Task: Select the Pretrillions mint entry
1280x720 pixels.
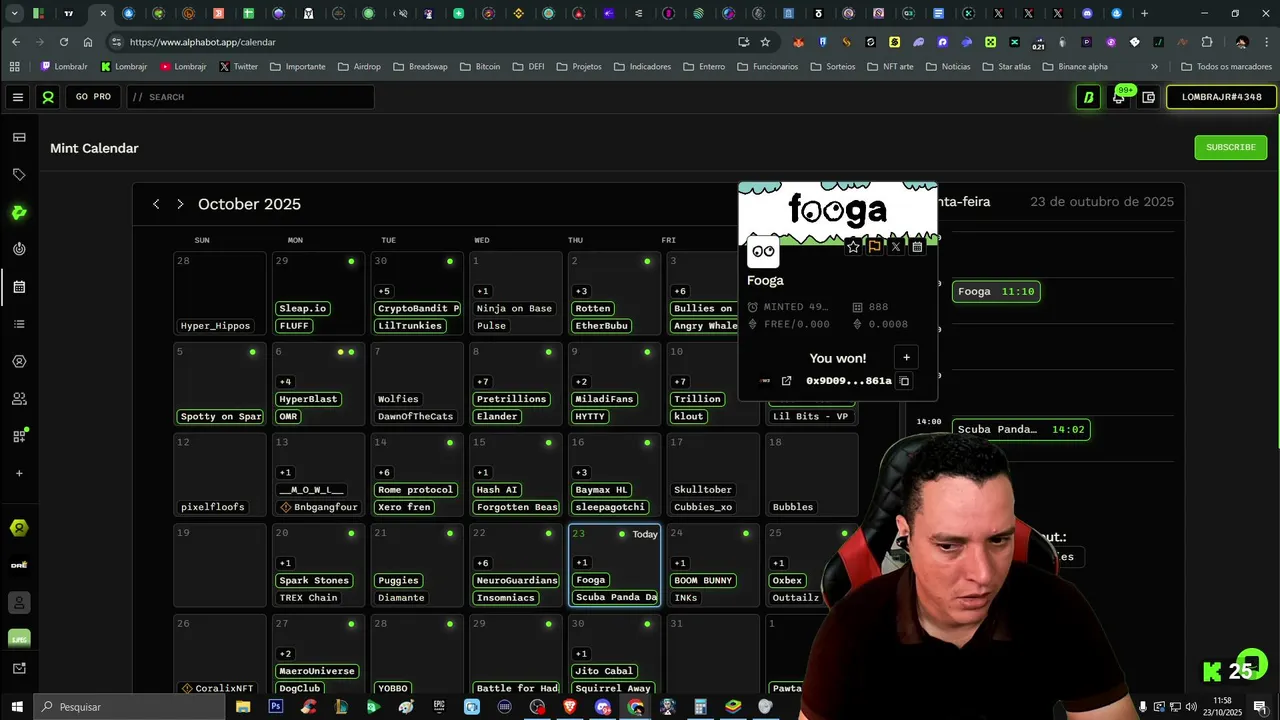Action: (512, 399)
